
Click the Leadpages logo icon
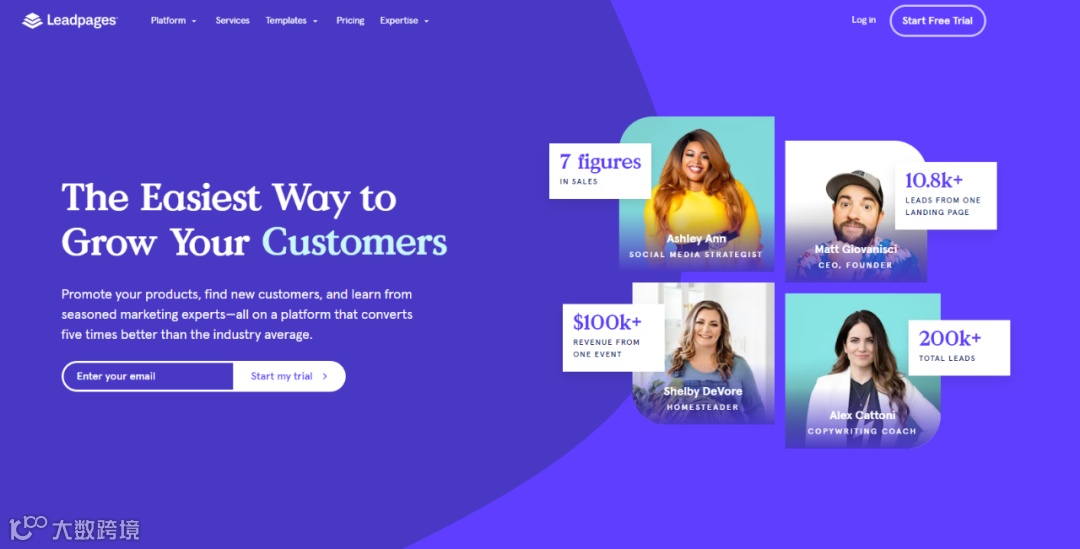point(32,21)
